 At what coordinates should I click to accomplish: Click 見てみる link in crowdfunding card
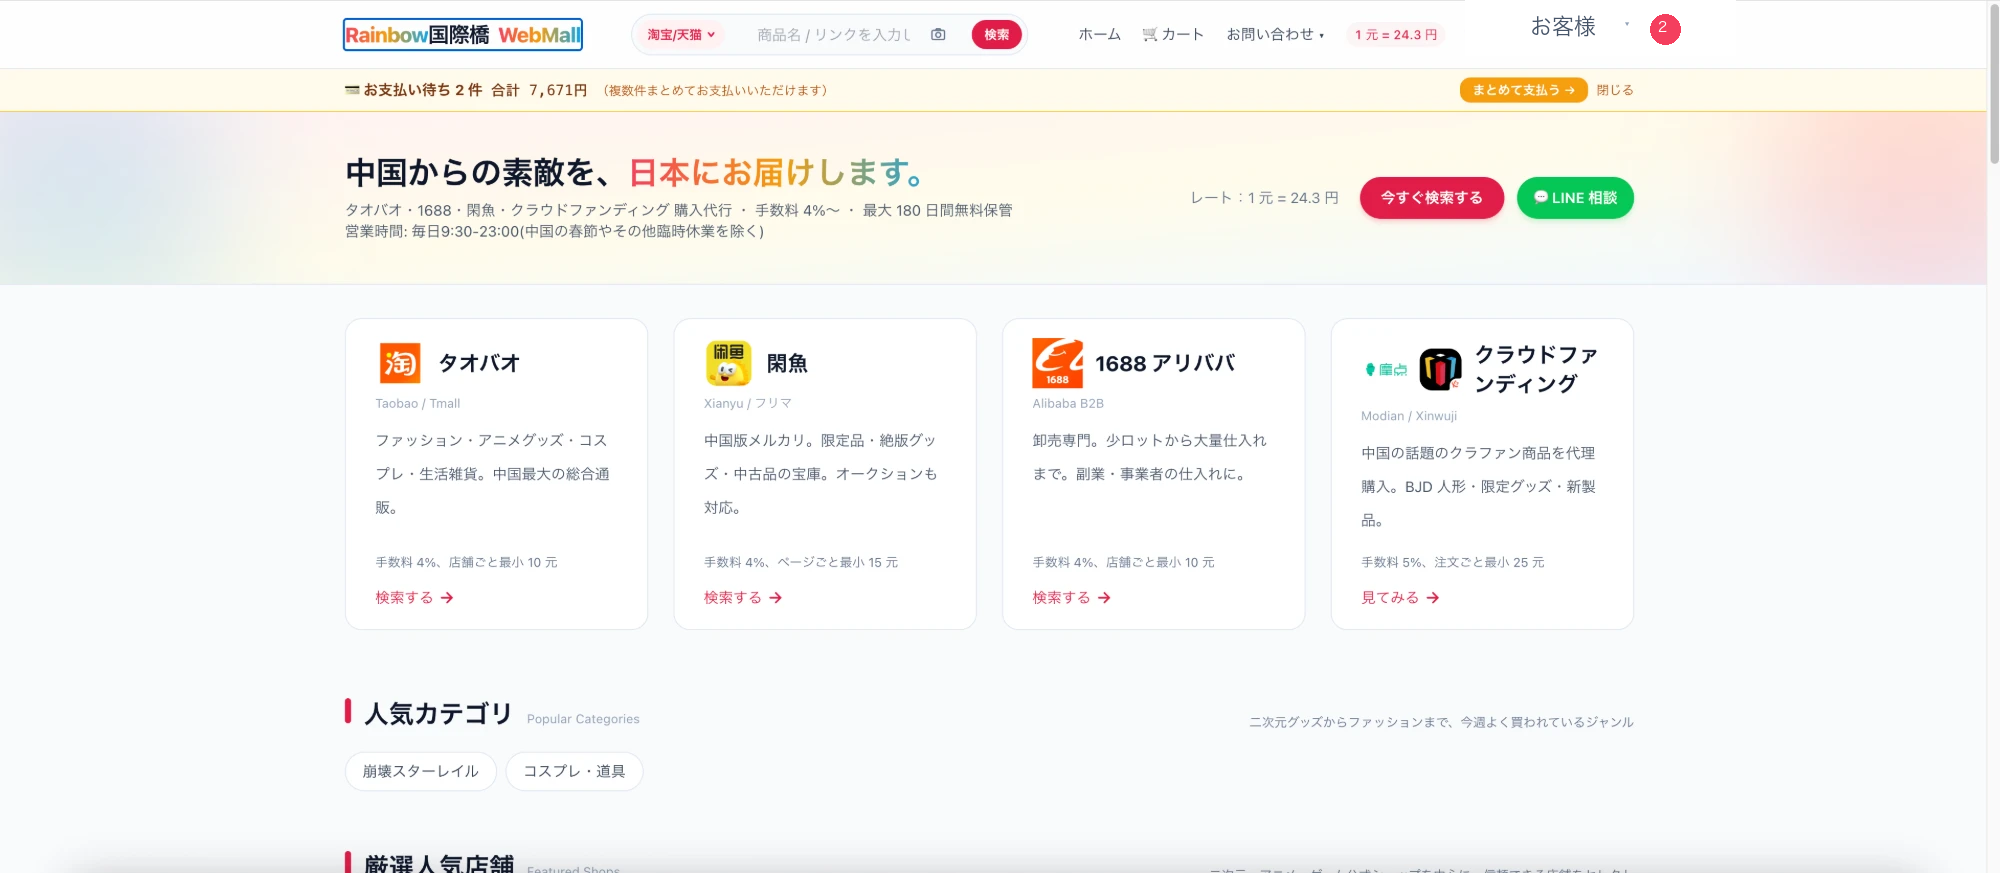(1400, 597)
